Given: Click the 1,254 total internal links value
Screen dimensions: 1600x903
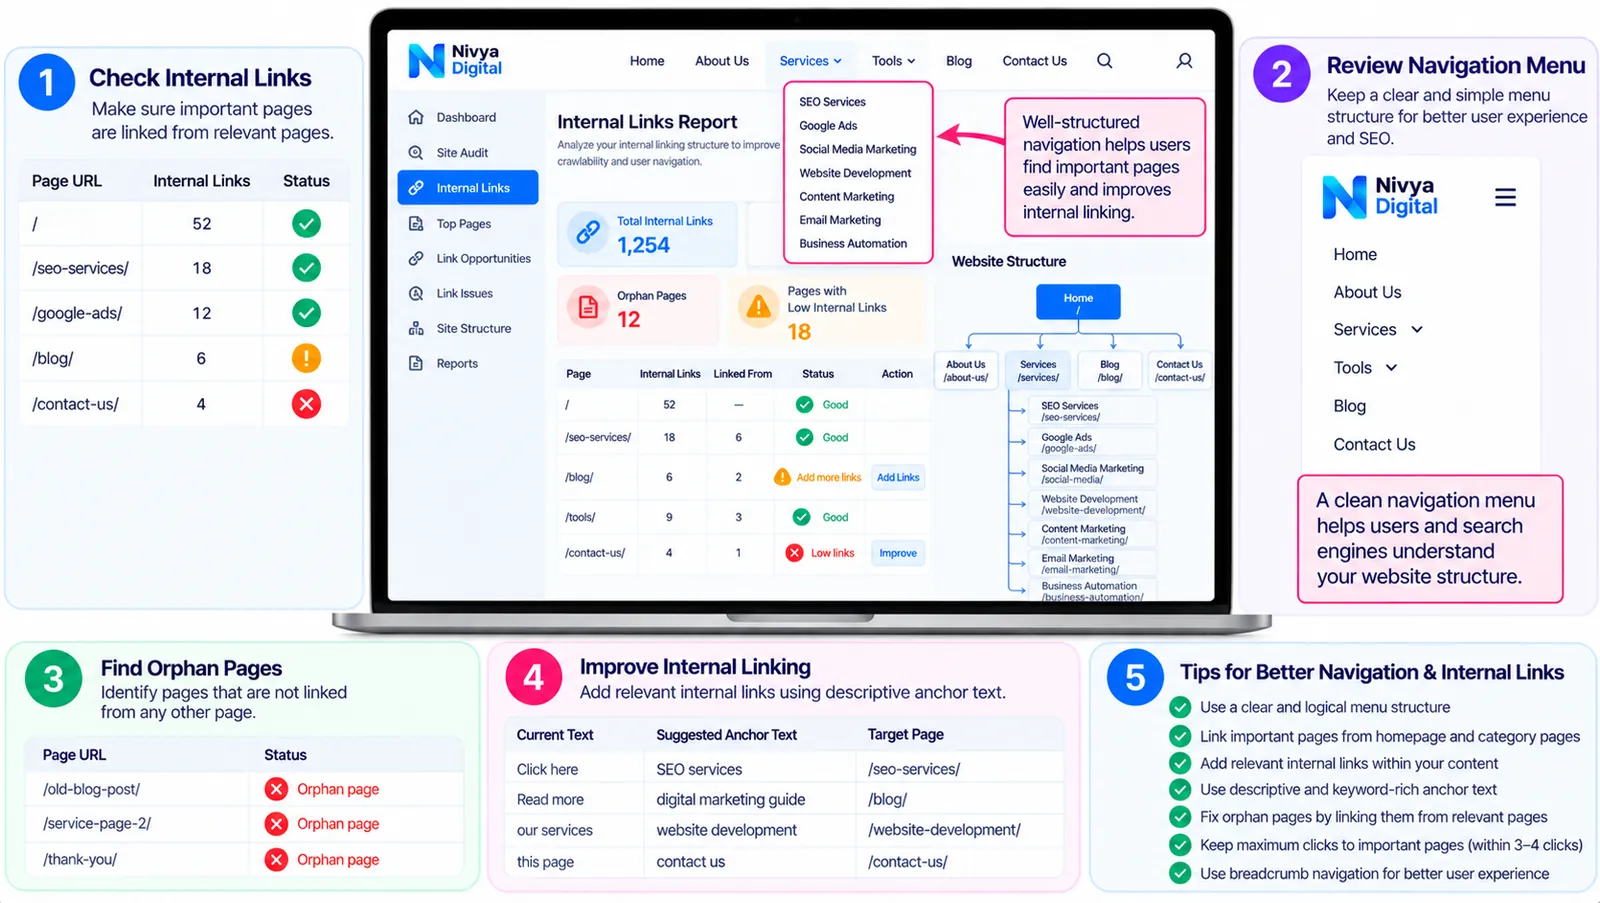Looking at the screenshot, I should [x=643, y=245].
